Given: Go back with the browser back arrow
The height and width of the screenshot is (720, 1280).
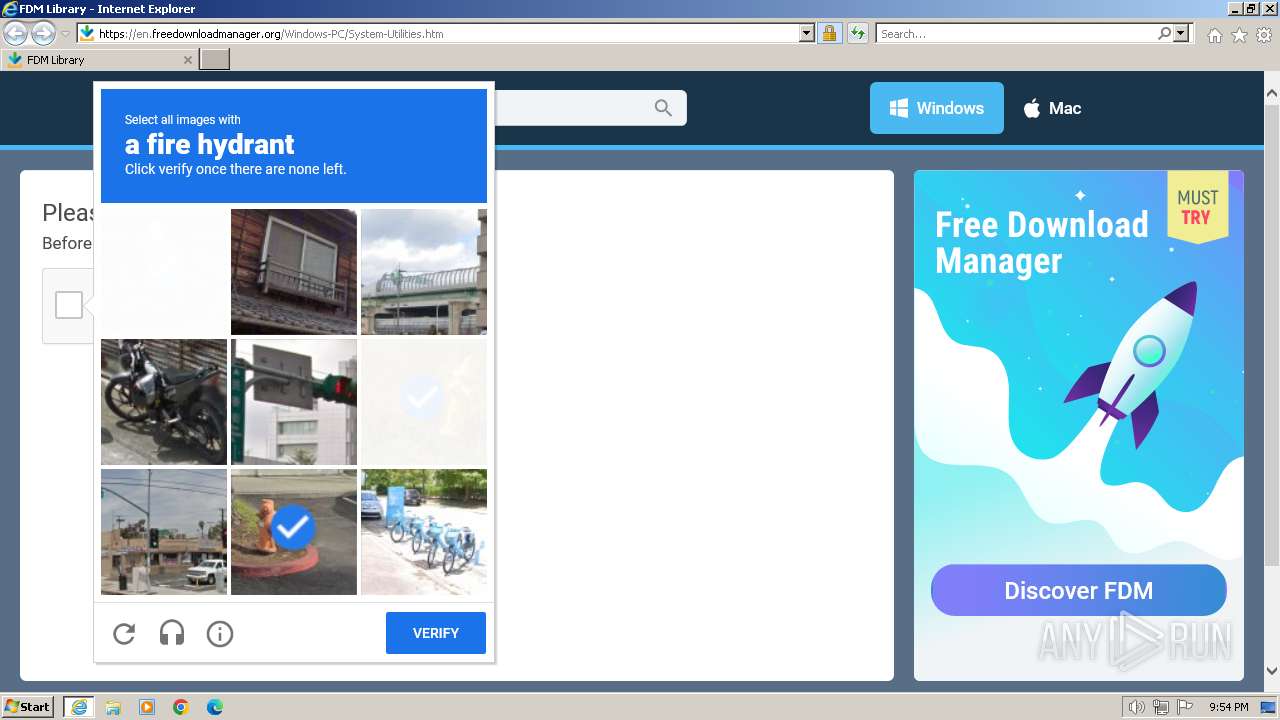Looking at the screenshot, I should pyautogui.click(x=15, y=33).
